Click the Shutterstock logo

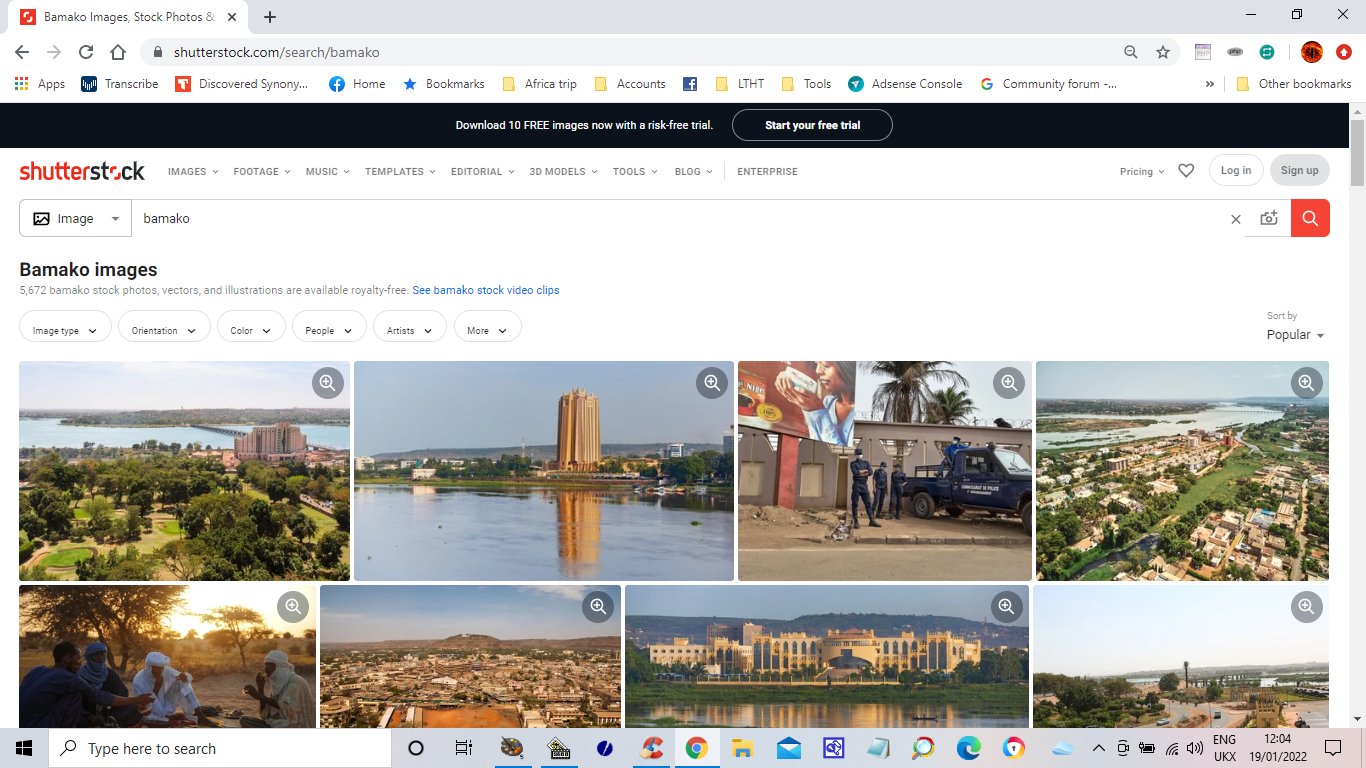[82, 170]
